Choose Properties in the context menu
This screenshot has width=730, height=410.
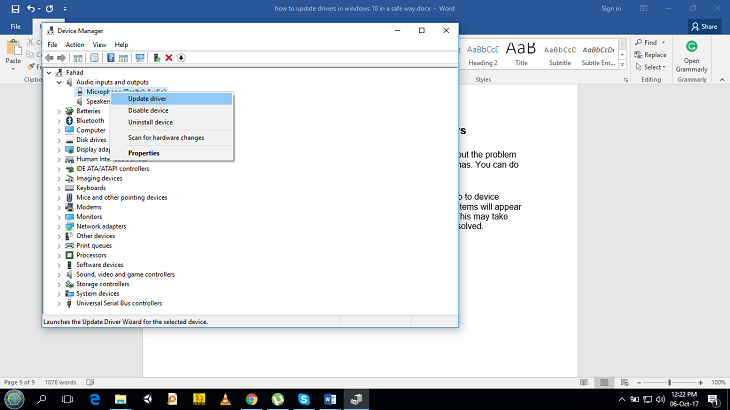point(171,153)
